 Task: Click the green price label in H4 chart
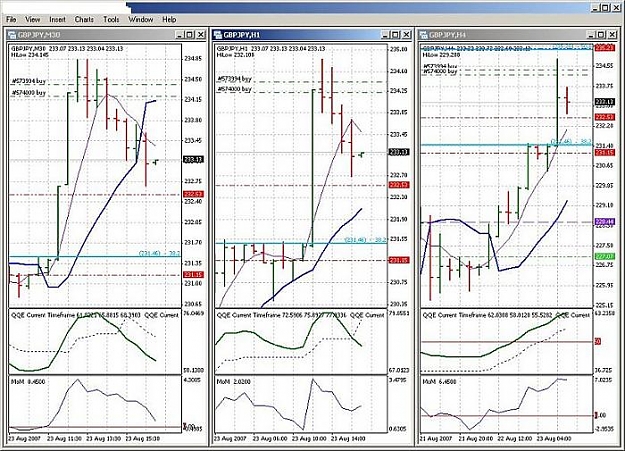(x=604, y=256)
